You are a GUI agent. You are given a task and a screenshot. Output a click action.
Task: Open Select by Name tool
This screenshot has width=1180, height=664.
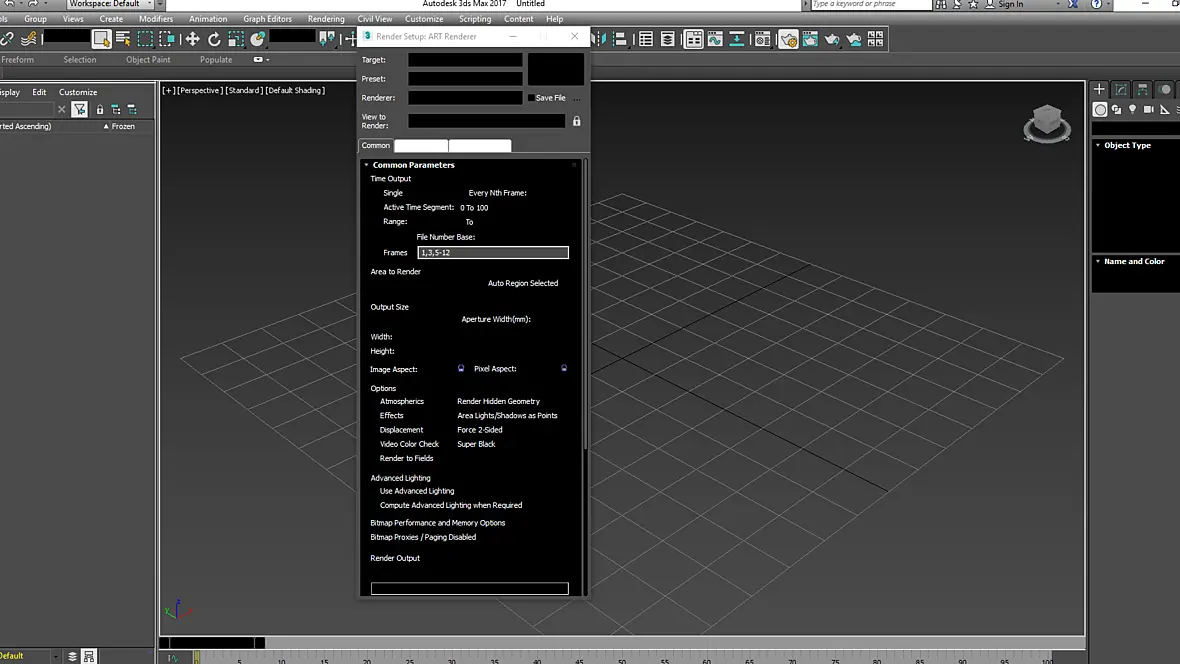(123, 38)
